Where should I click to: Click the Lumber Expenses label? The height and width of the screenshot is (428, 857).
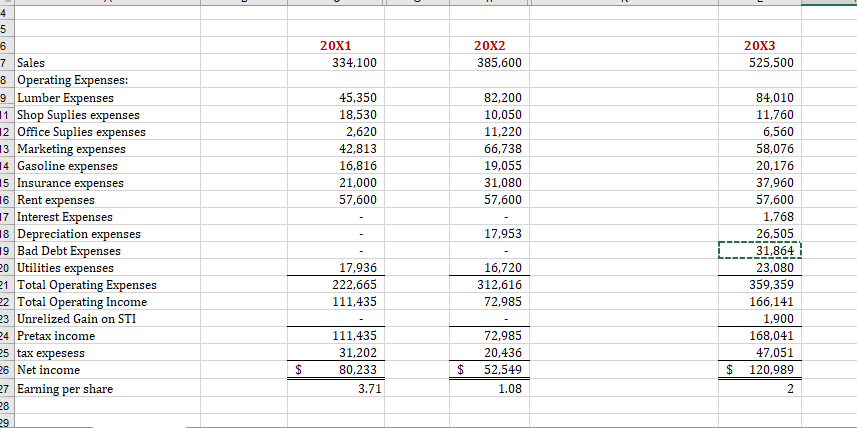pos(66,98)
